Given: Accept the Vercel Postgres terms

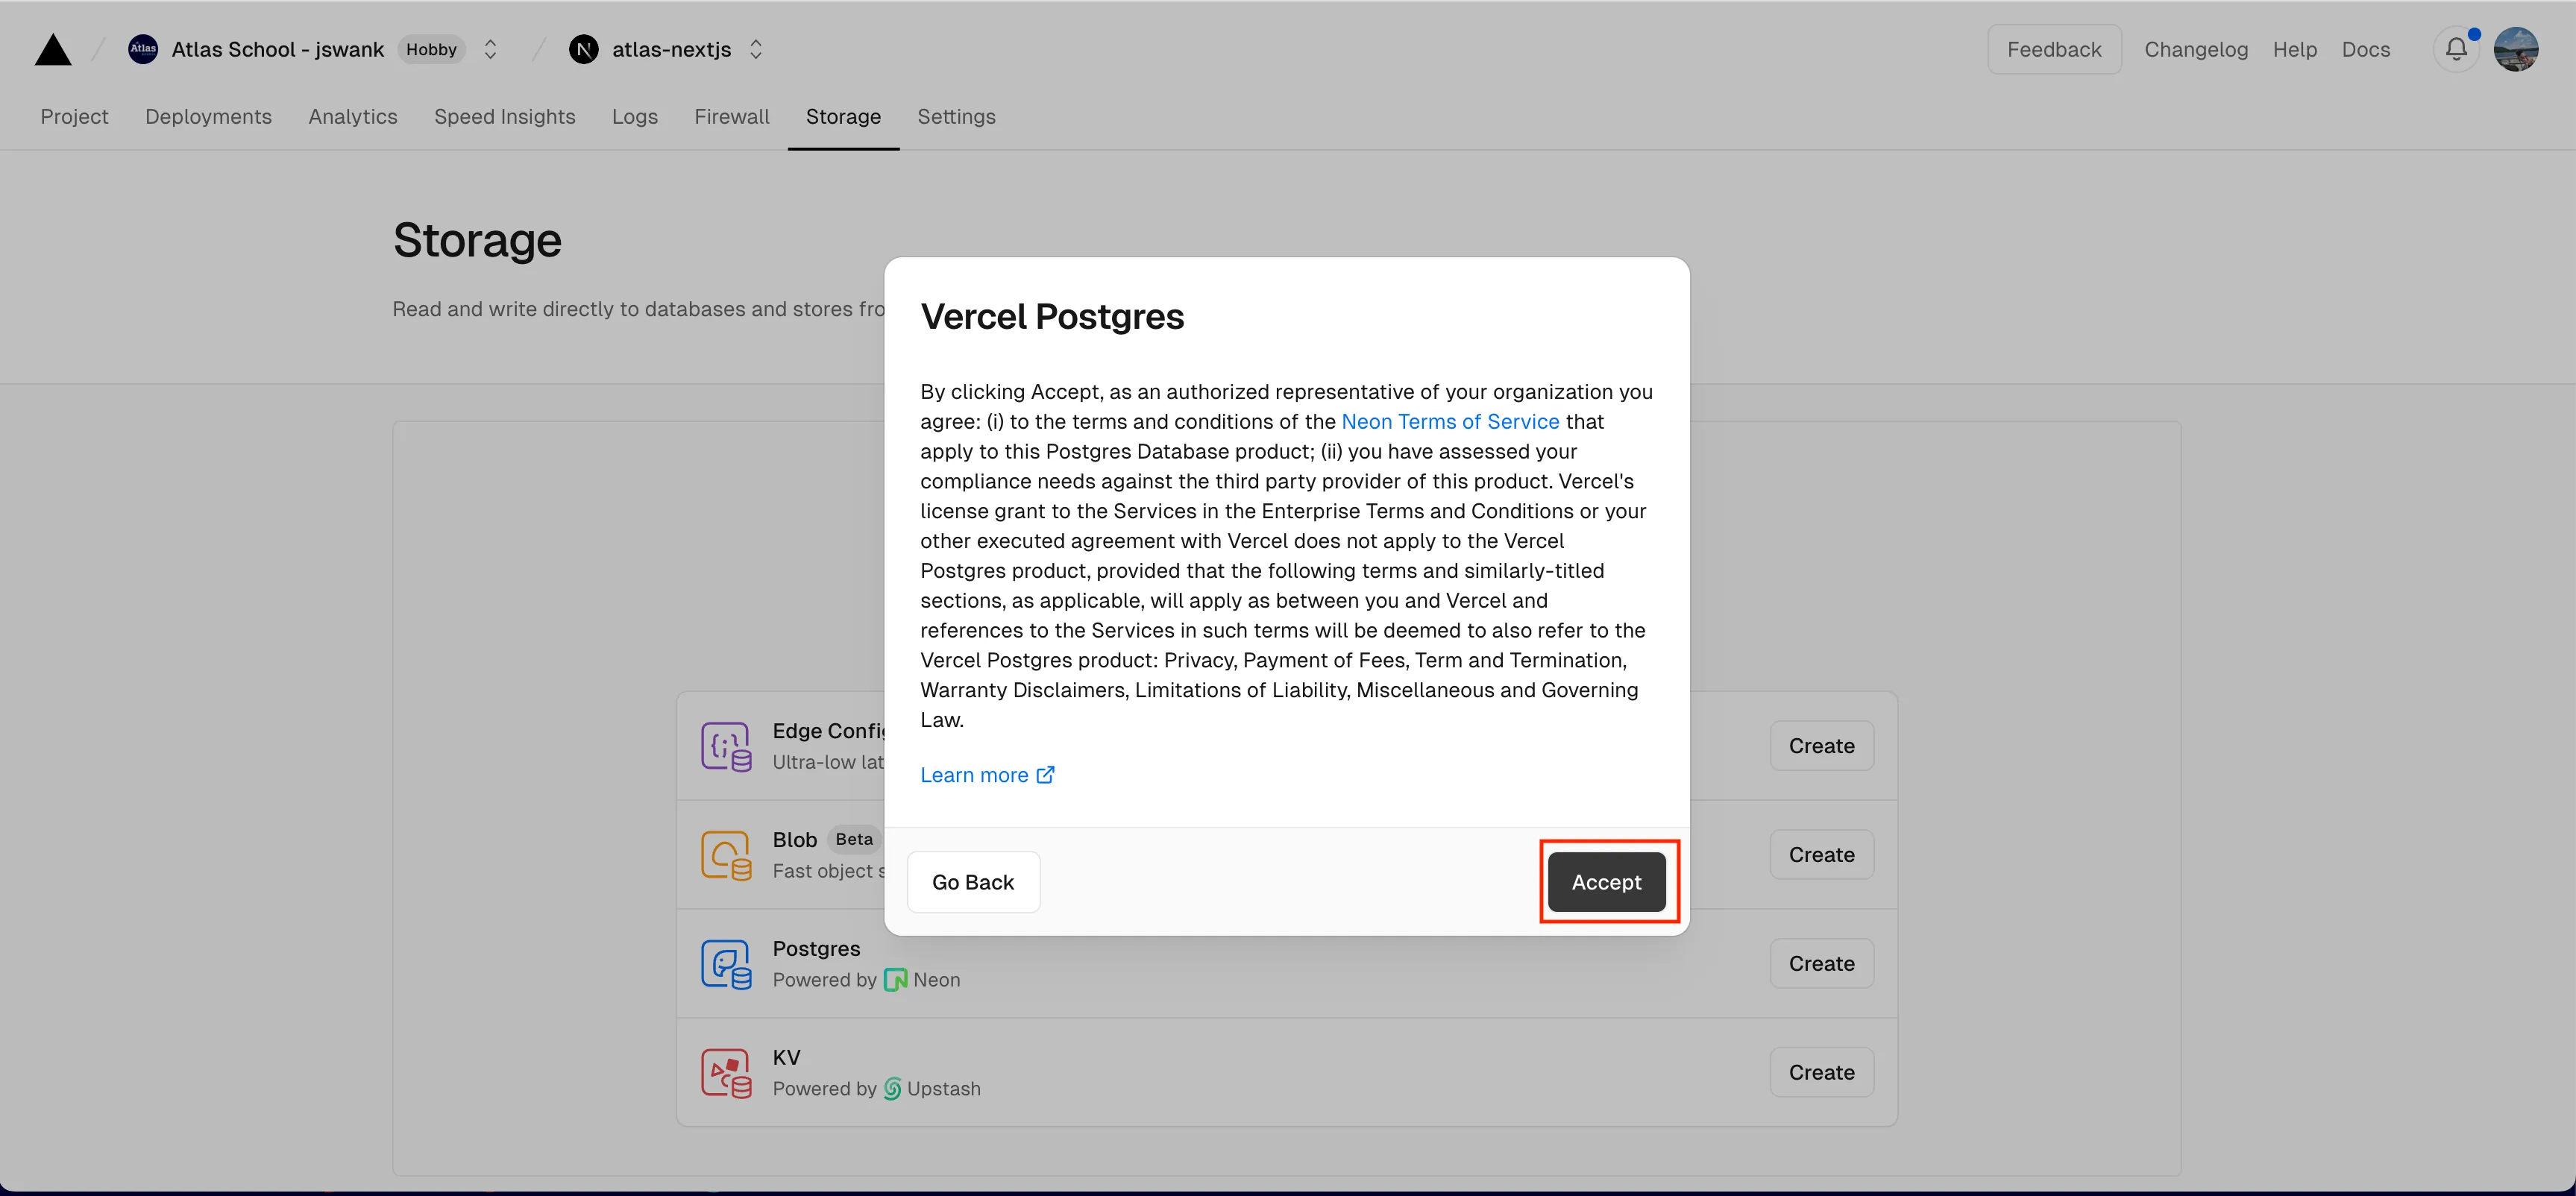Looking at the screenshot, I should [x=1606, y=882].
